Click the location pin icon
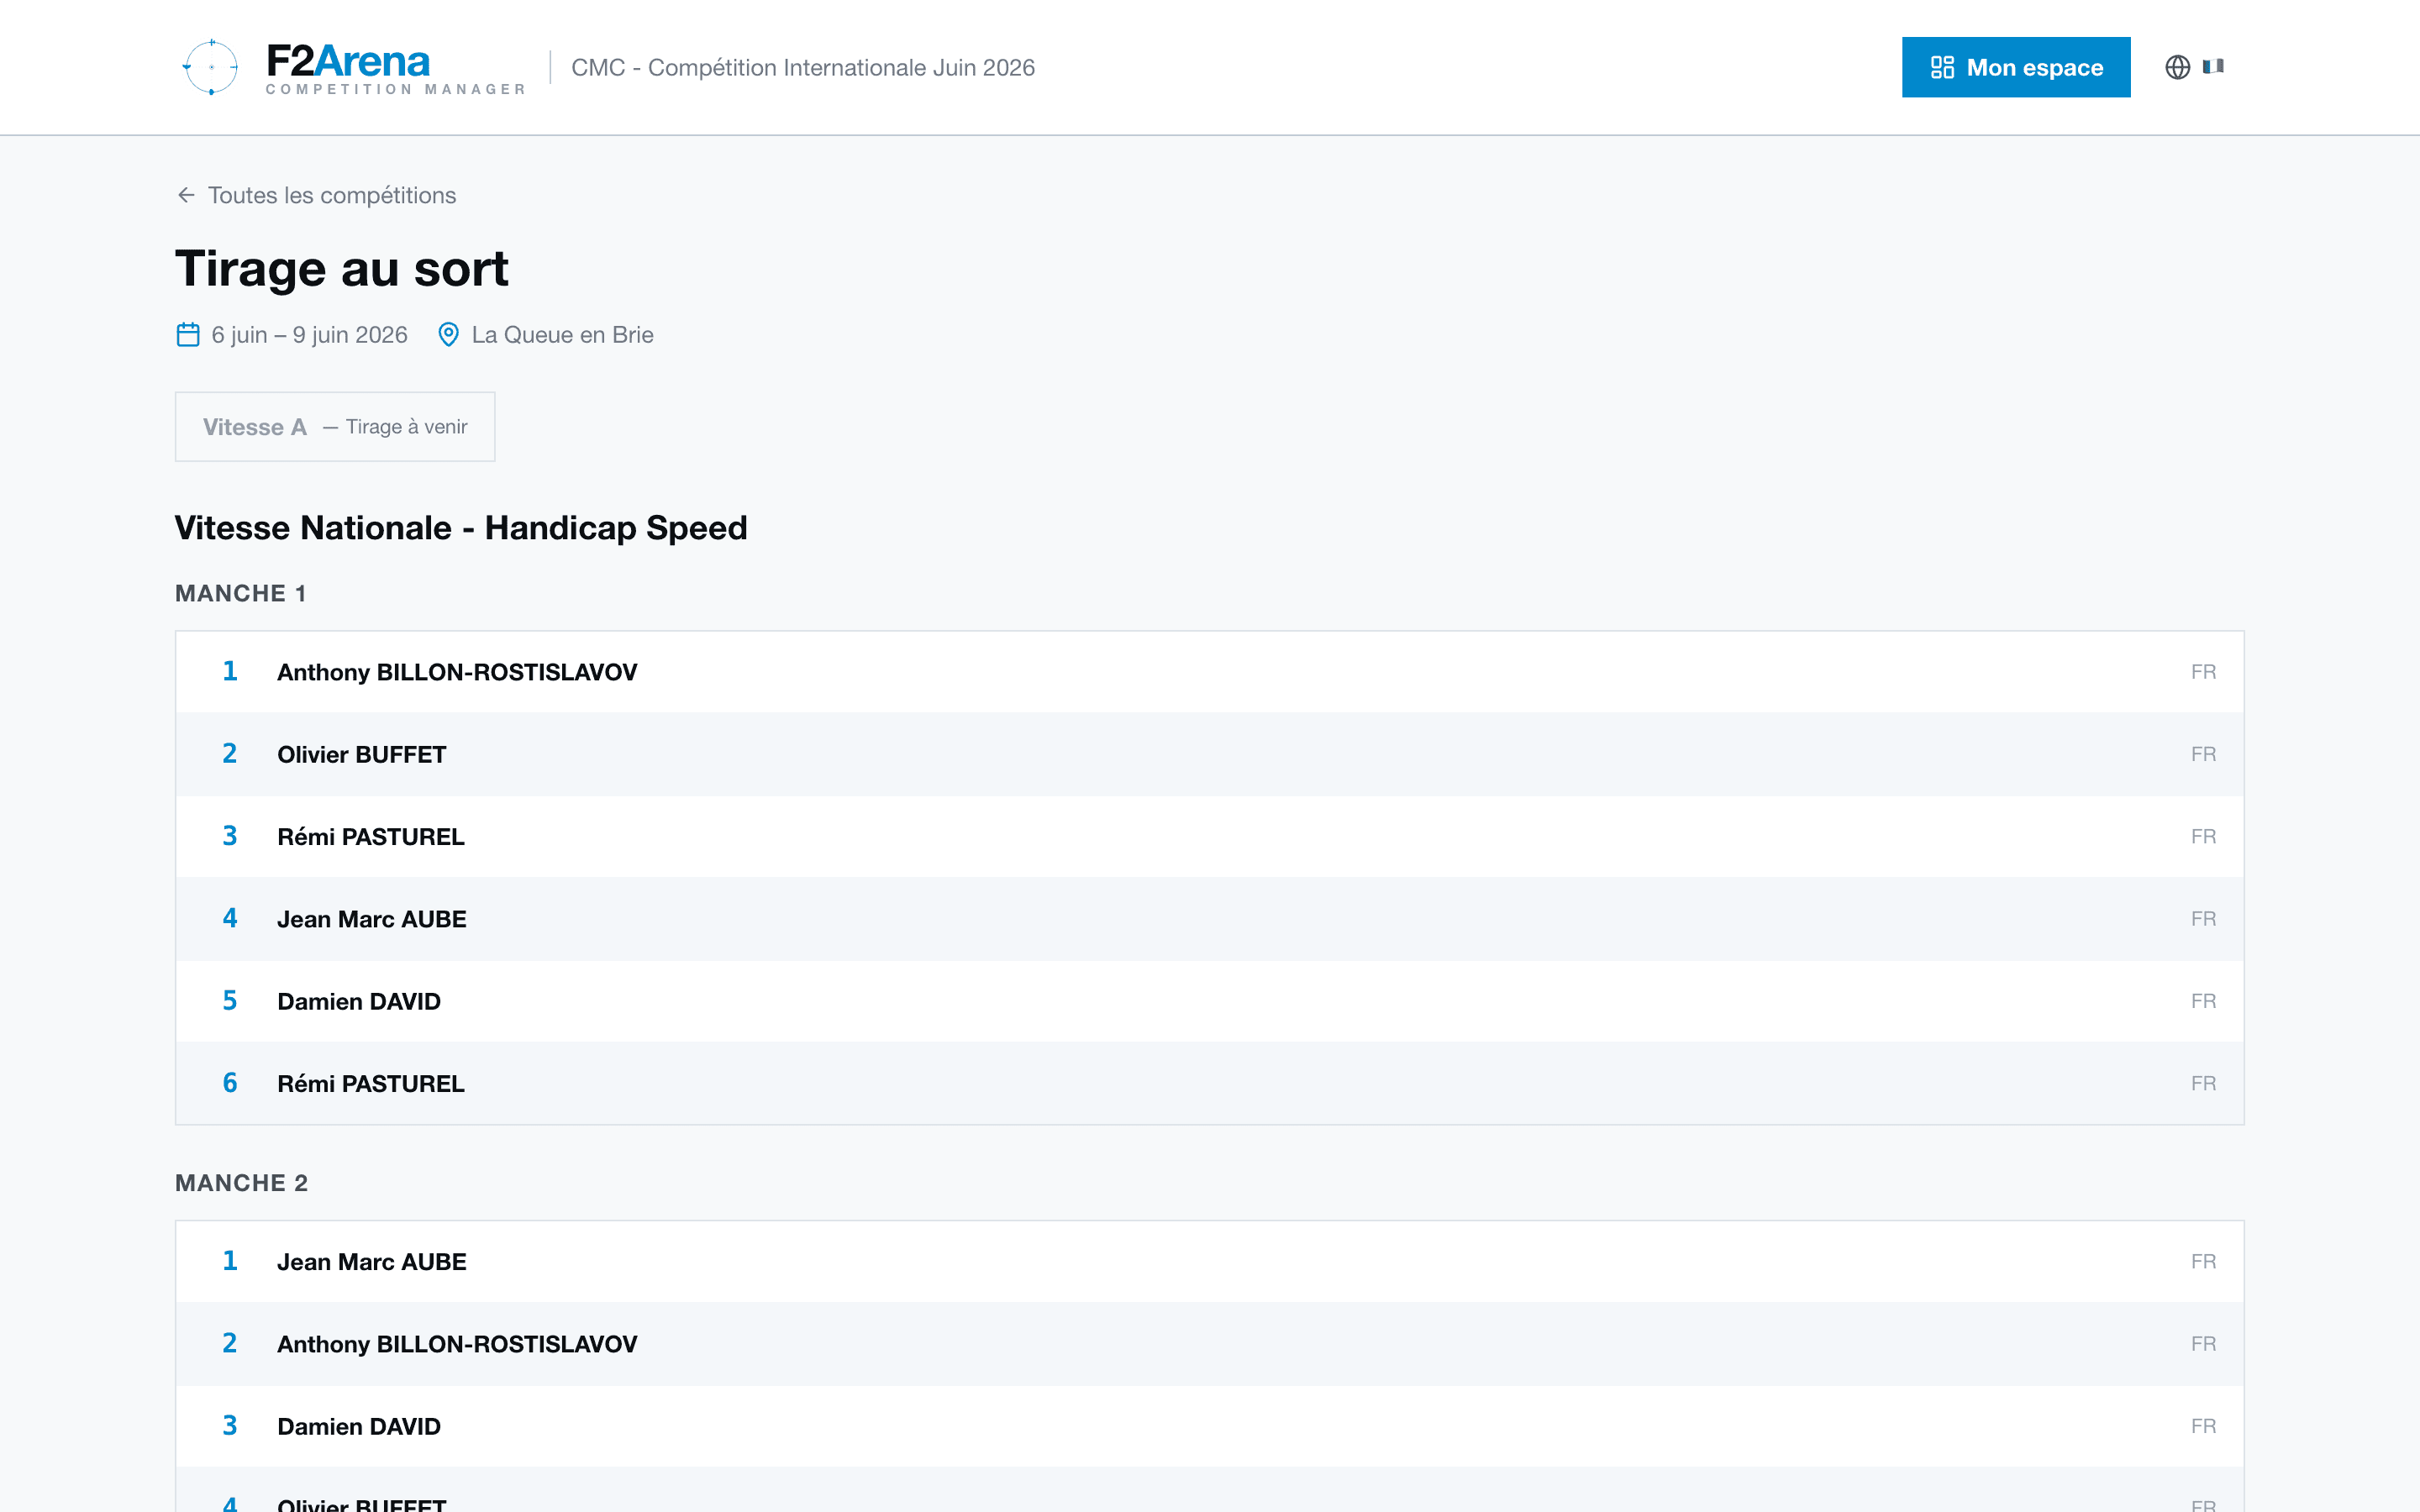This screenshot has height=1512, width=2420. pos(449,335)
